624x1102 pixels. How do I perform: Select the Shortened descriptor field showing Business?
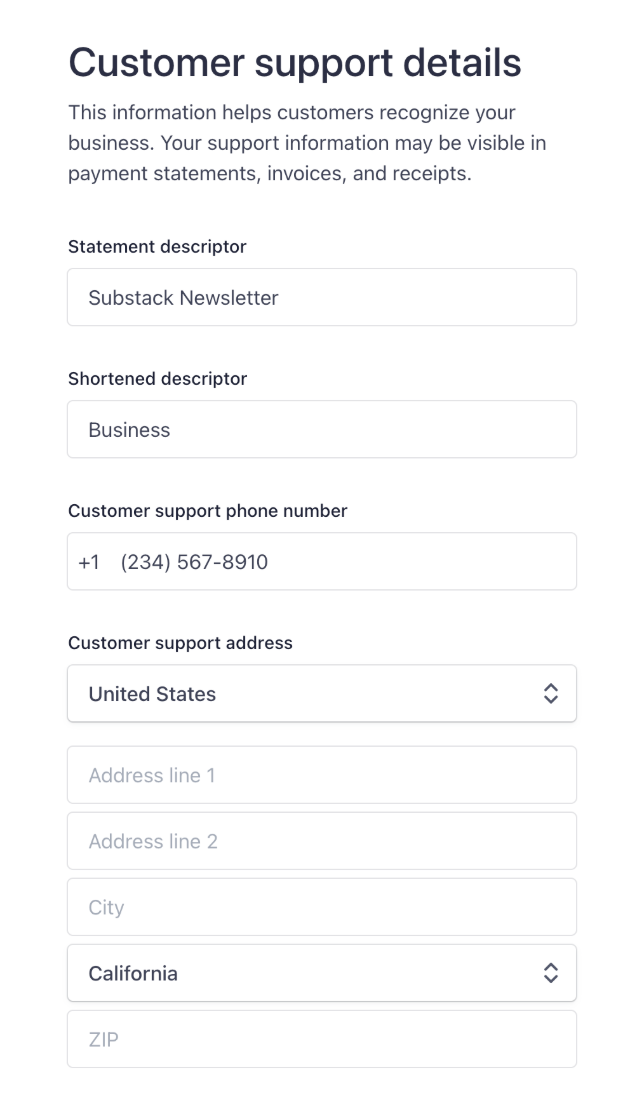pyautogui.click(x=321, y=429)
